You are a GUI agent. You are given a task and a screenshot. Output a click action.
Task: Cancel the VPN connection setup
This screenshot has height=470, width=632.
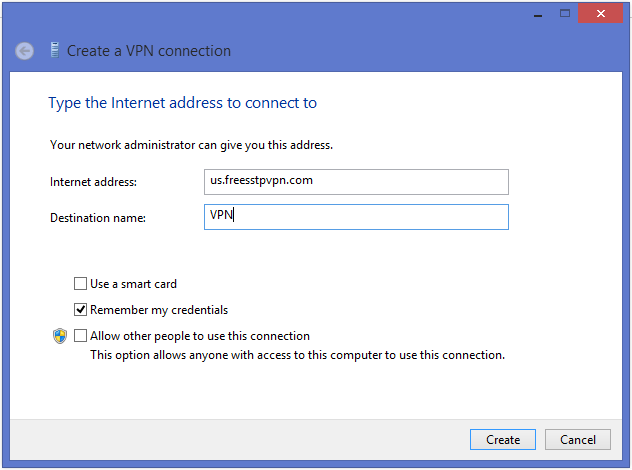tap(578, 440)
